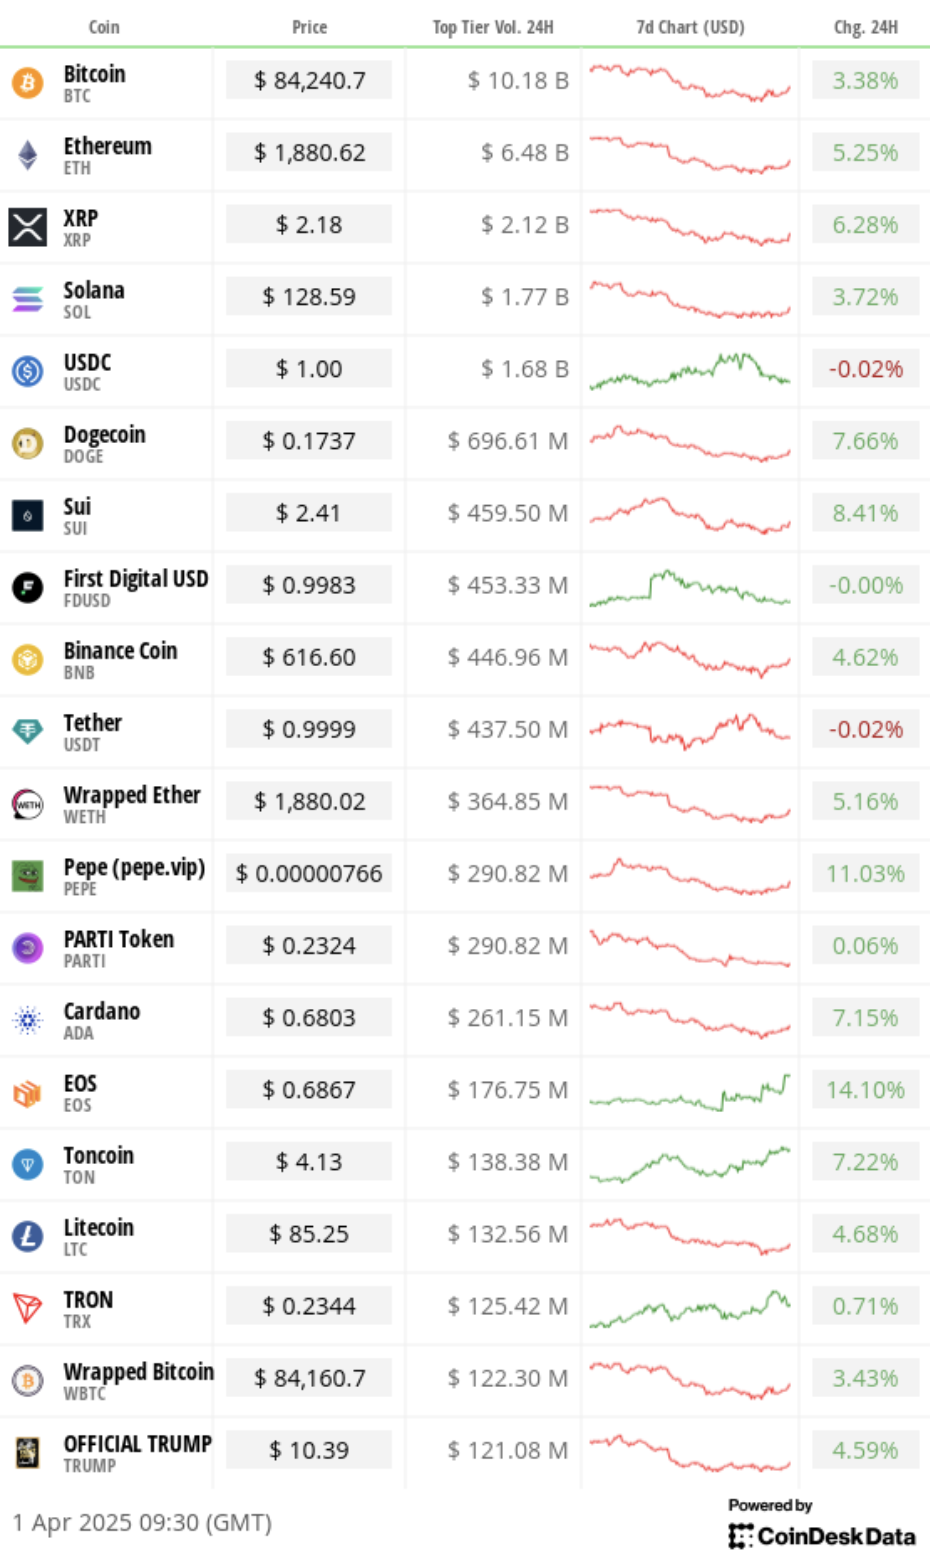Click the Solana striped logo icon
Image resolution: width=930 pixels, height=1552 pixels.
[x=27, y=299]
